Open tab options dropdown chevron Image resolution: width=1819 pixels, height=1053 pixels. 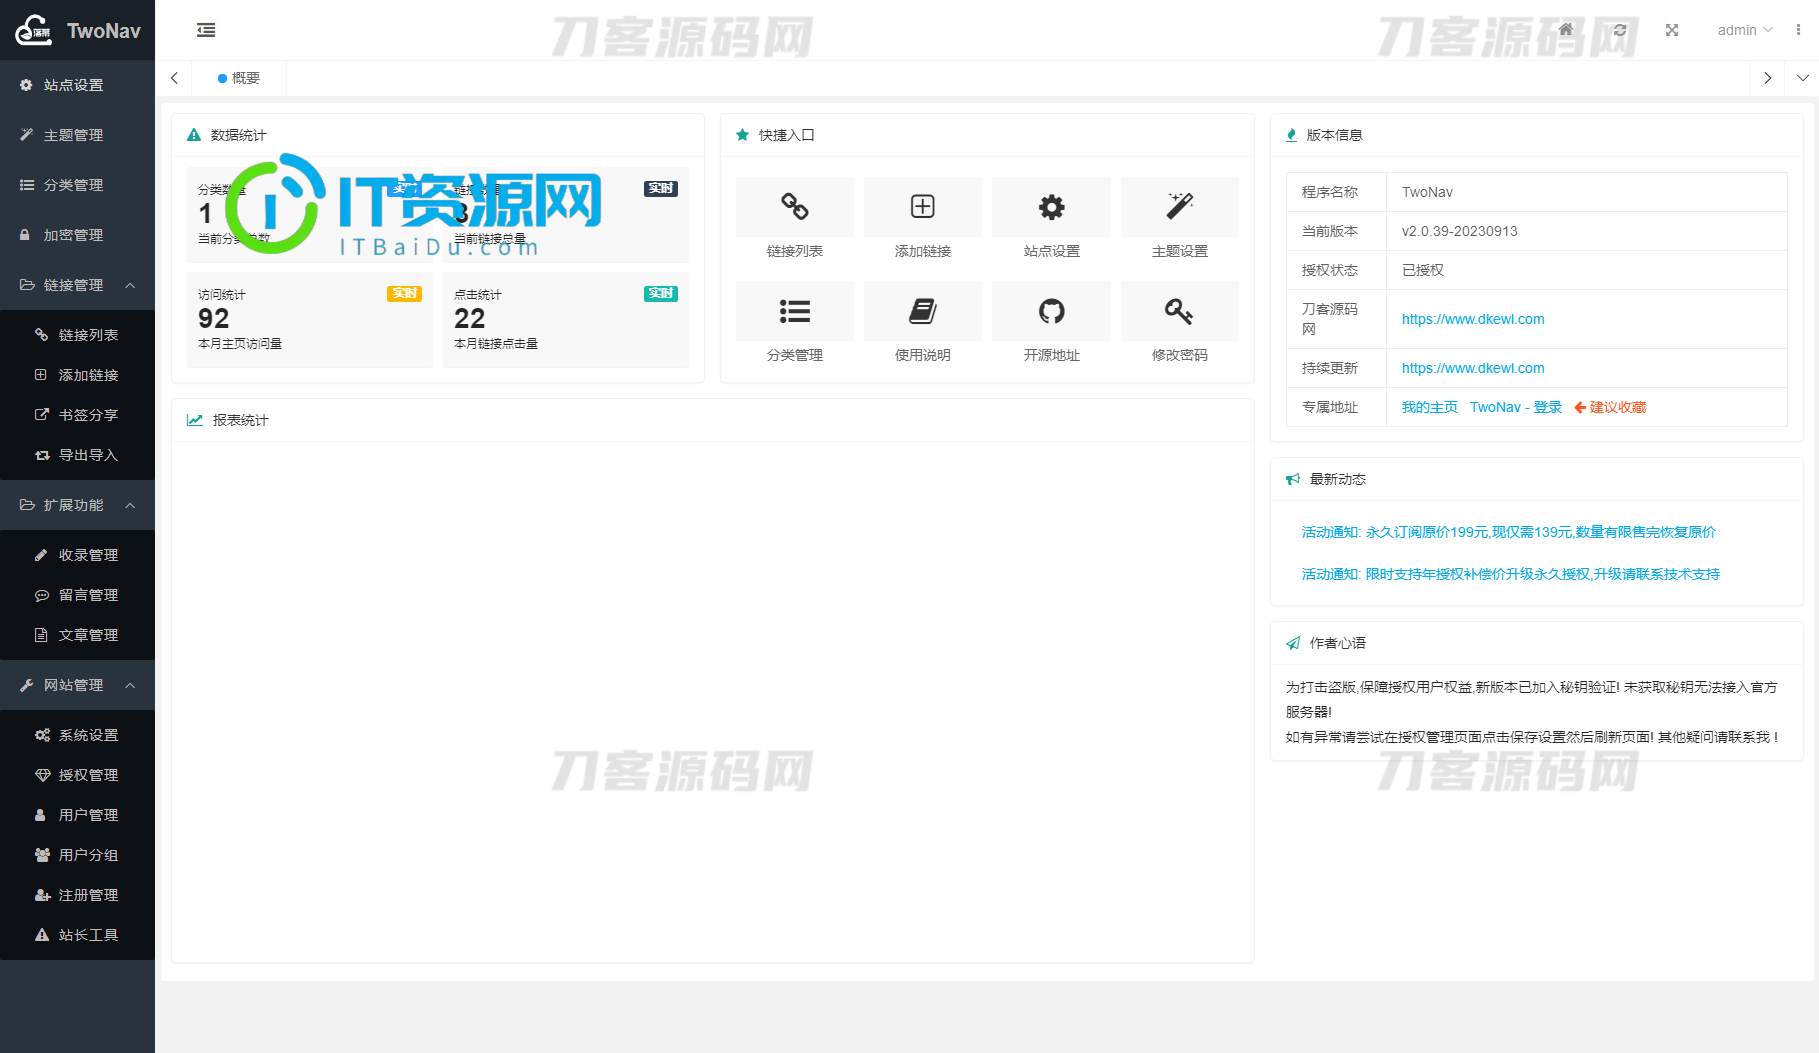pyautogui.click(x=1802, y=78)
